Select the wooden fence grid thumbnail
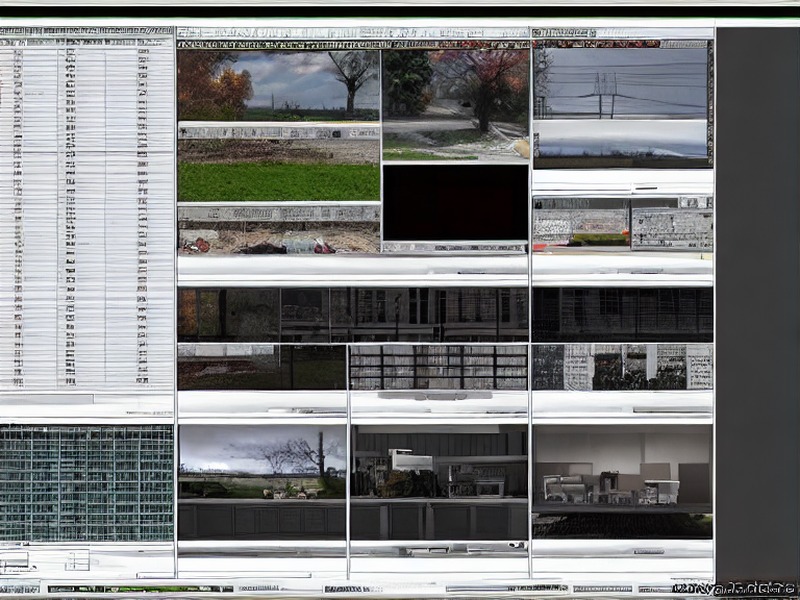This screenshot has height=600, width=800. tap(439, 367)
